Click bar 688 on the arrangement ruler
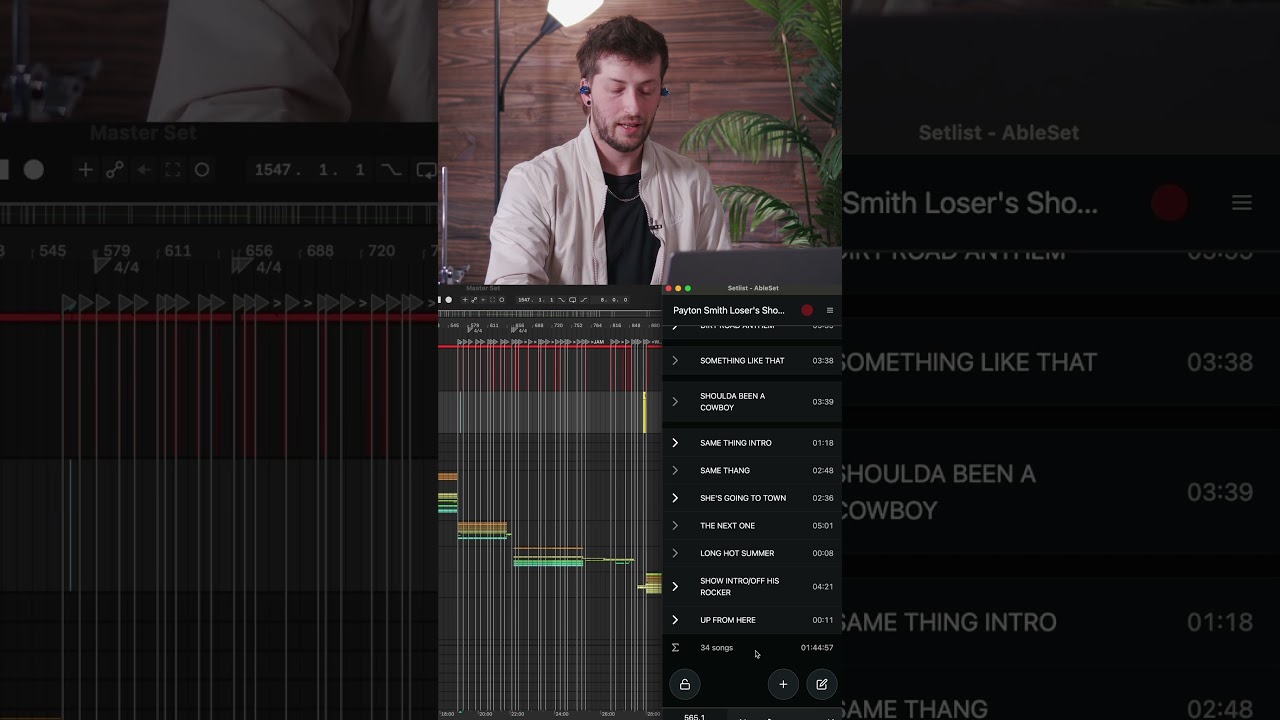The width and height of the screenshot is (1280, 720). (538, 325)
